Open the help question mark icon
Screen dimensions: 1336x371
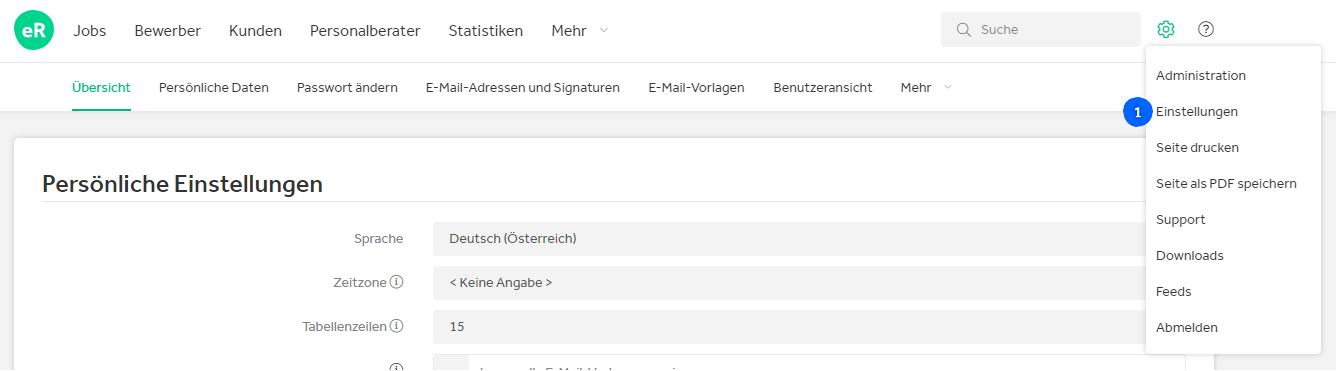(x=1206, y=30)
